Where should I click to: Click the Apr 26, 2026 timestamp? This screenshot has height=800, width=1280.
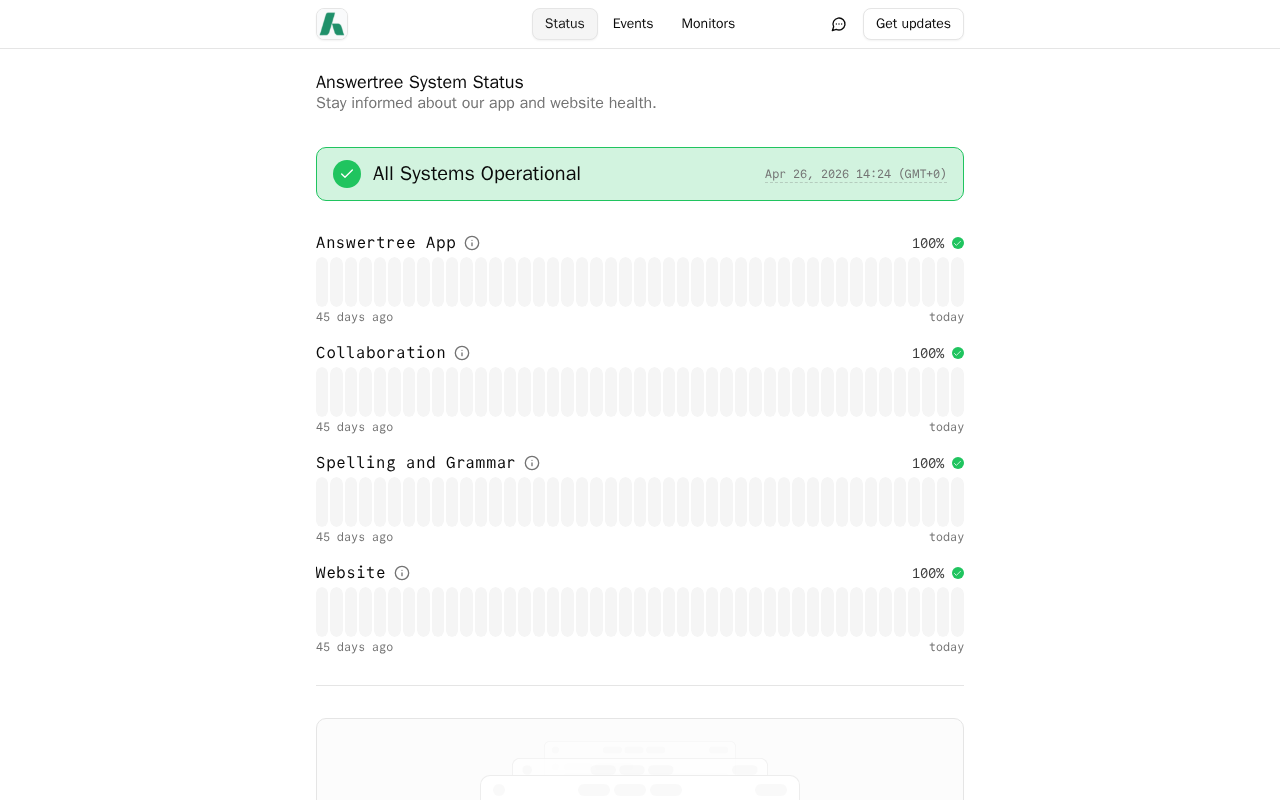point(855,174)
